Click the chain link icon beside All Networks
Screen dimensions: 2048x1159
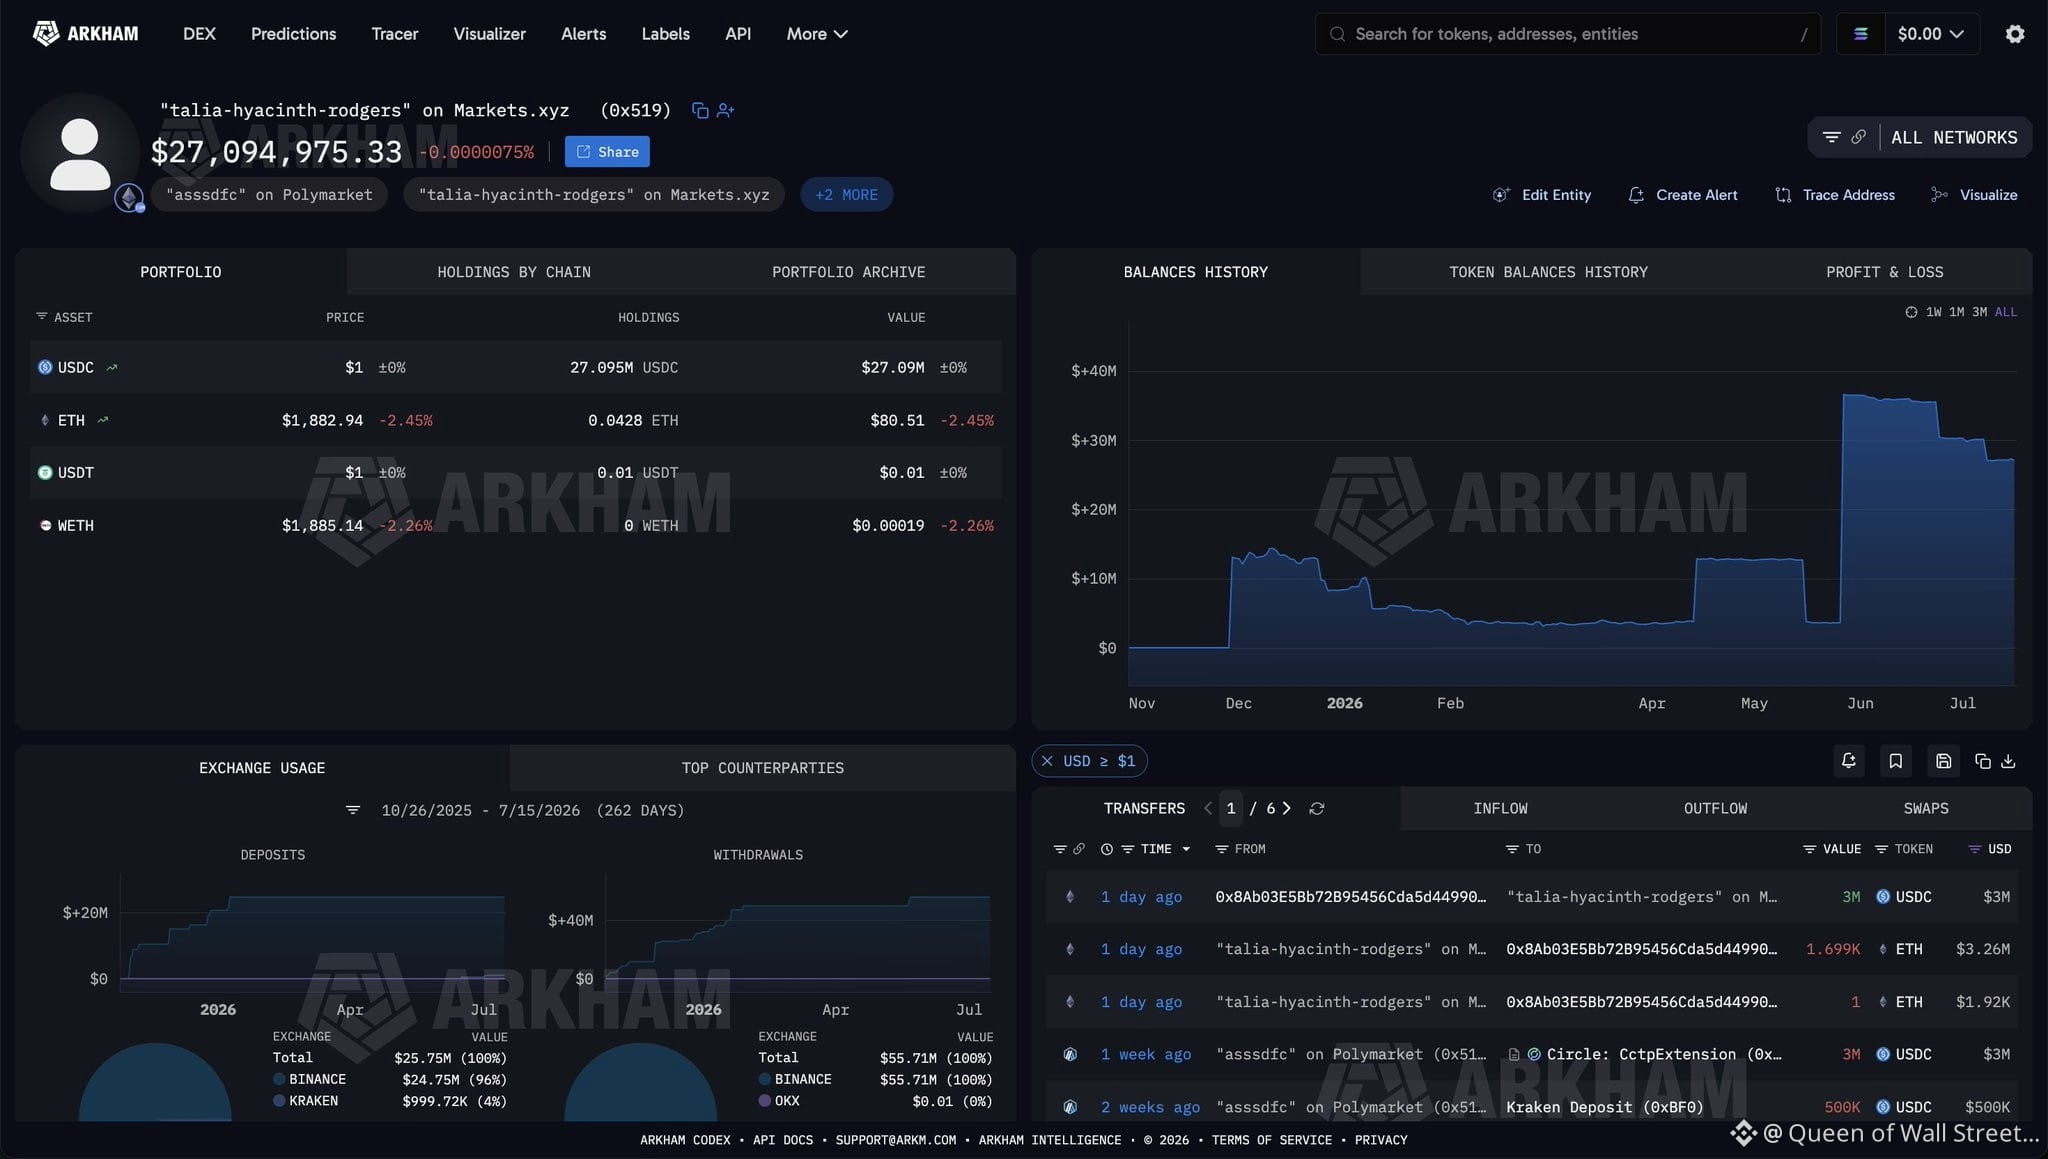click(1858, 137)
